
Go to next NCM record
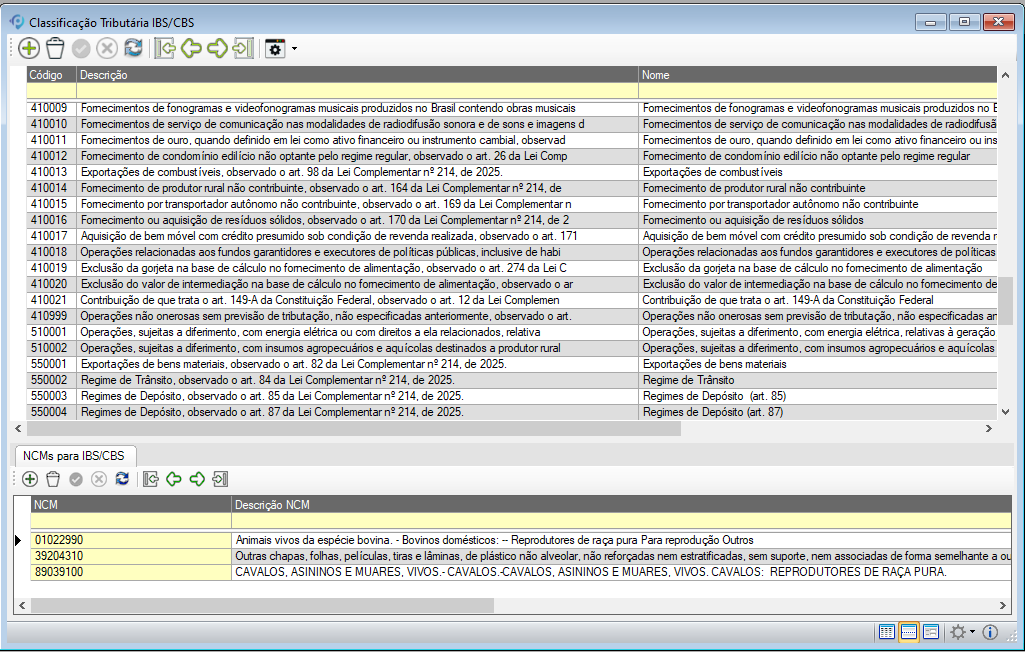pos(197,479)
